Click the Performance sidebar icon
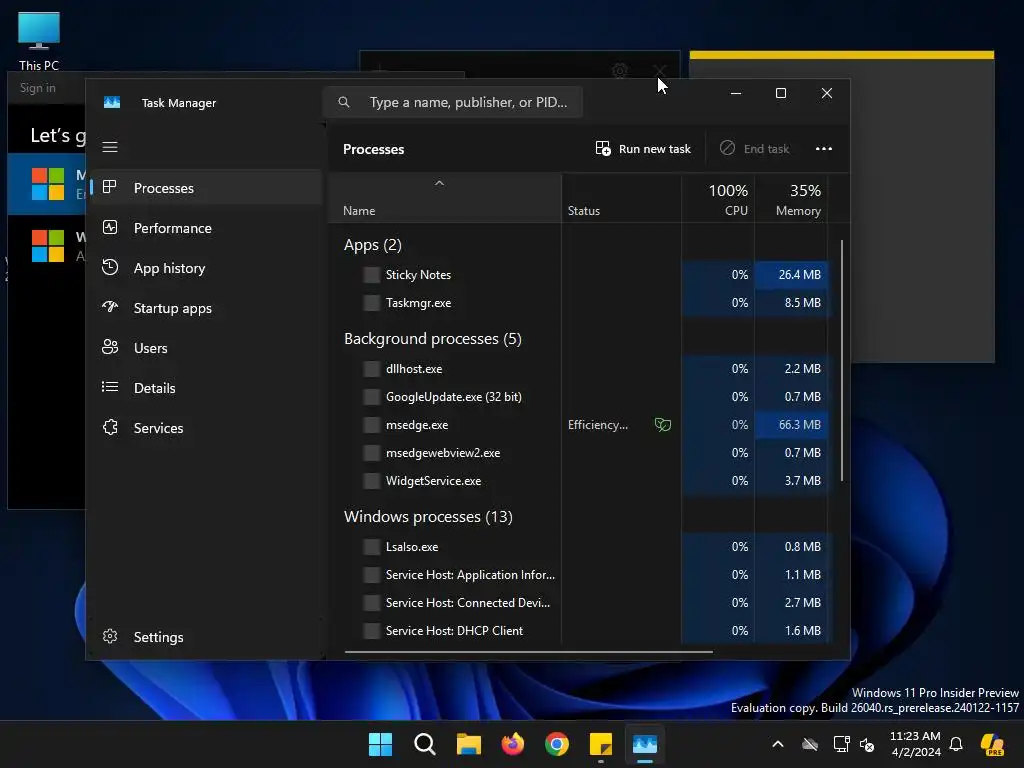 point(110,227)
